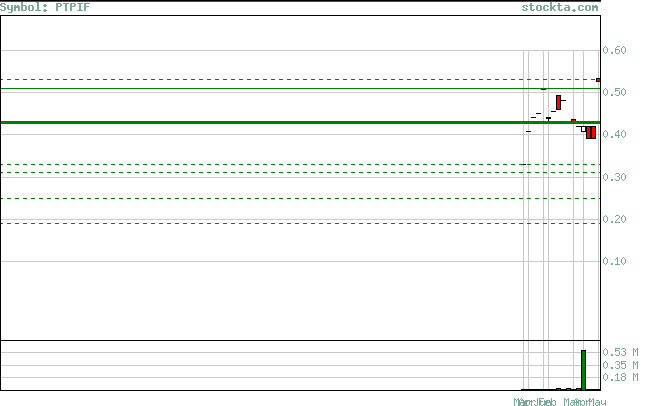This screenshot has width=655, height=406.
Task: Select the 0.50 price axis label
Action: pyautogui.click(x=614, y=92)
